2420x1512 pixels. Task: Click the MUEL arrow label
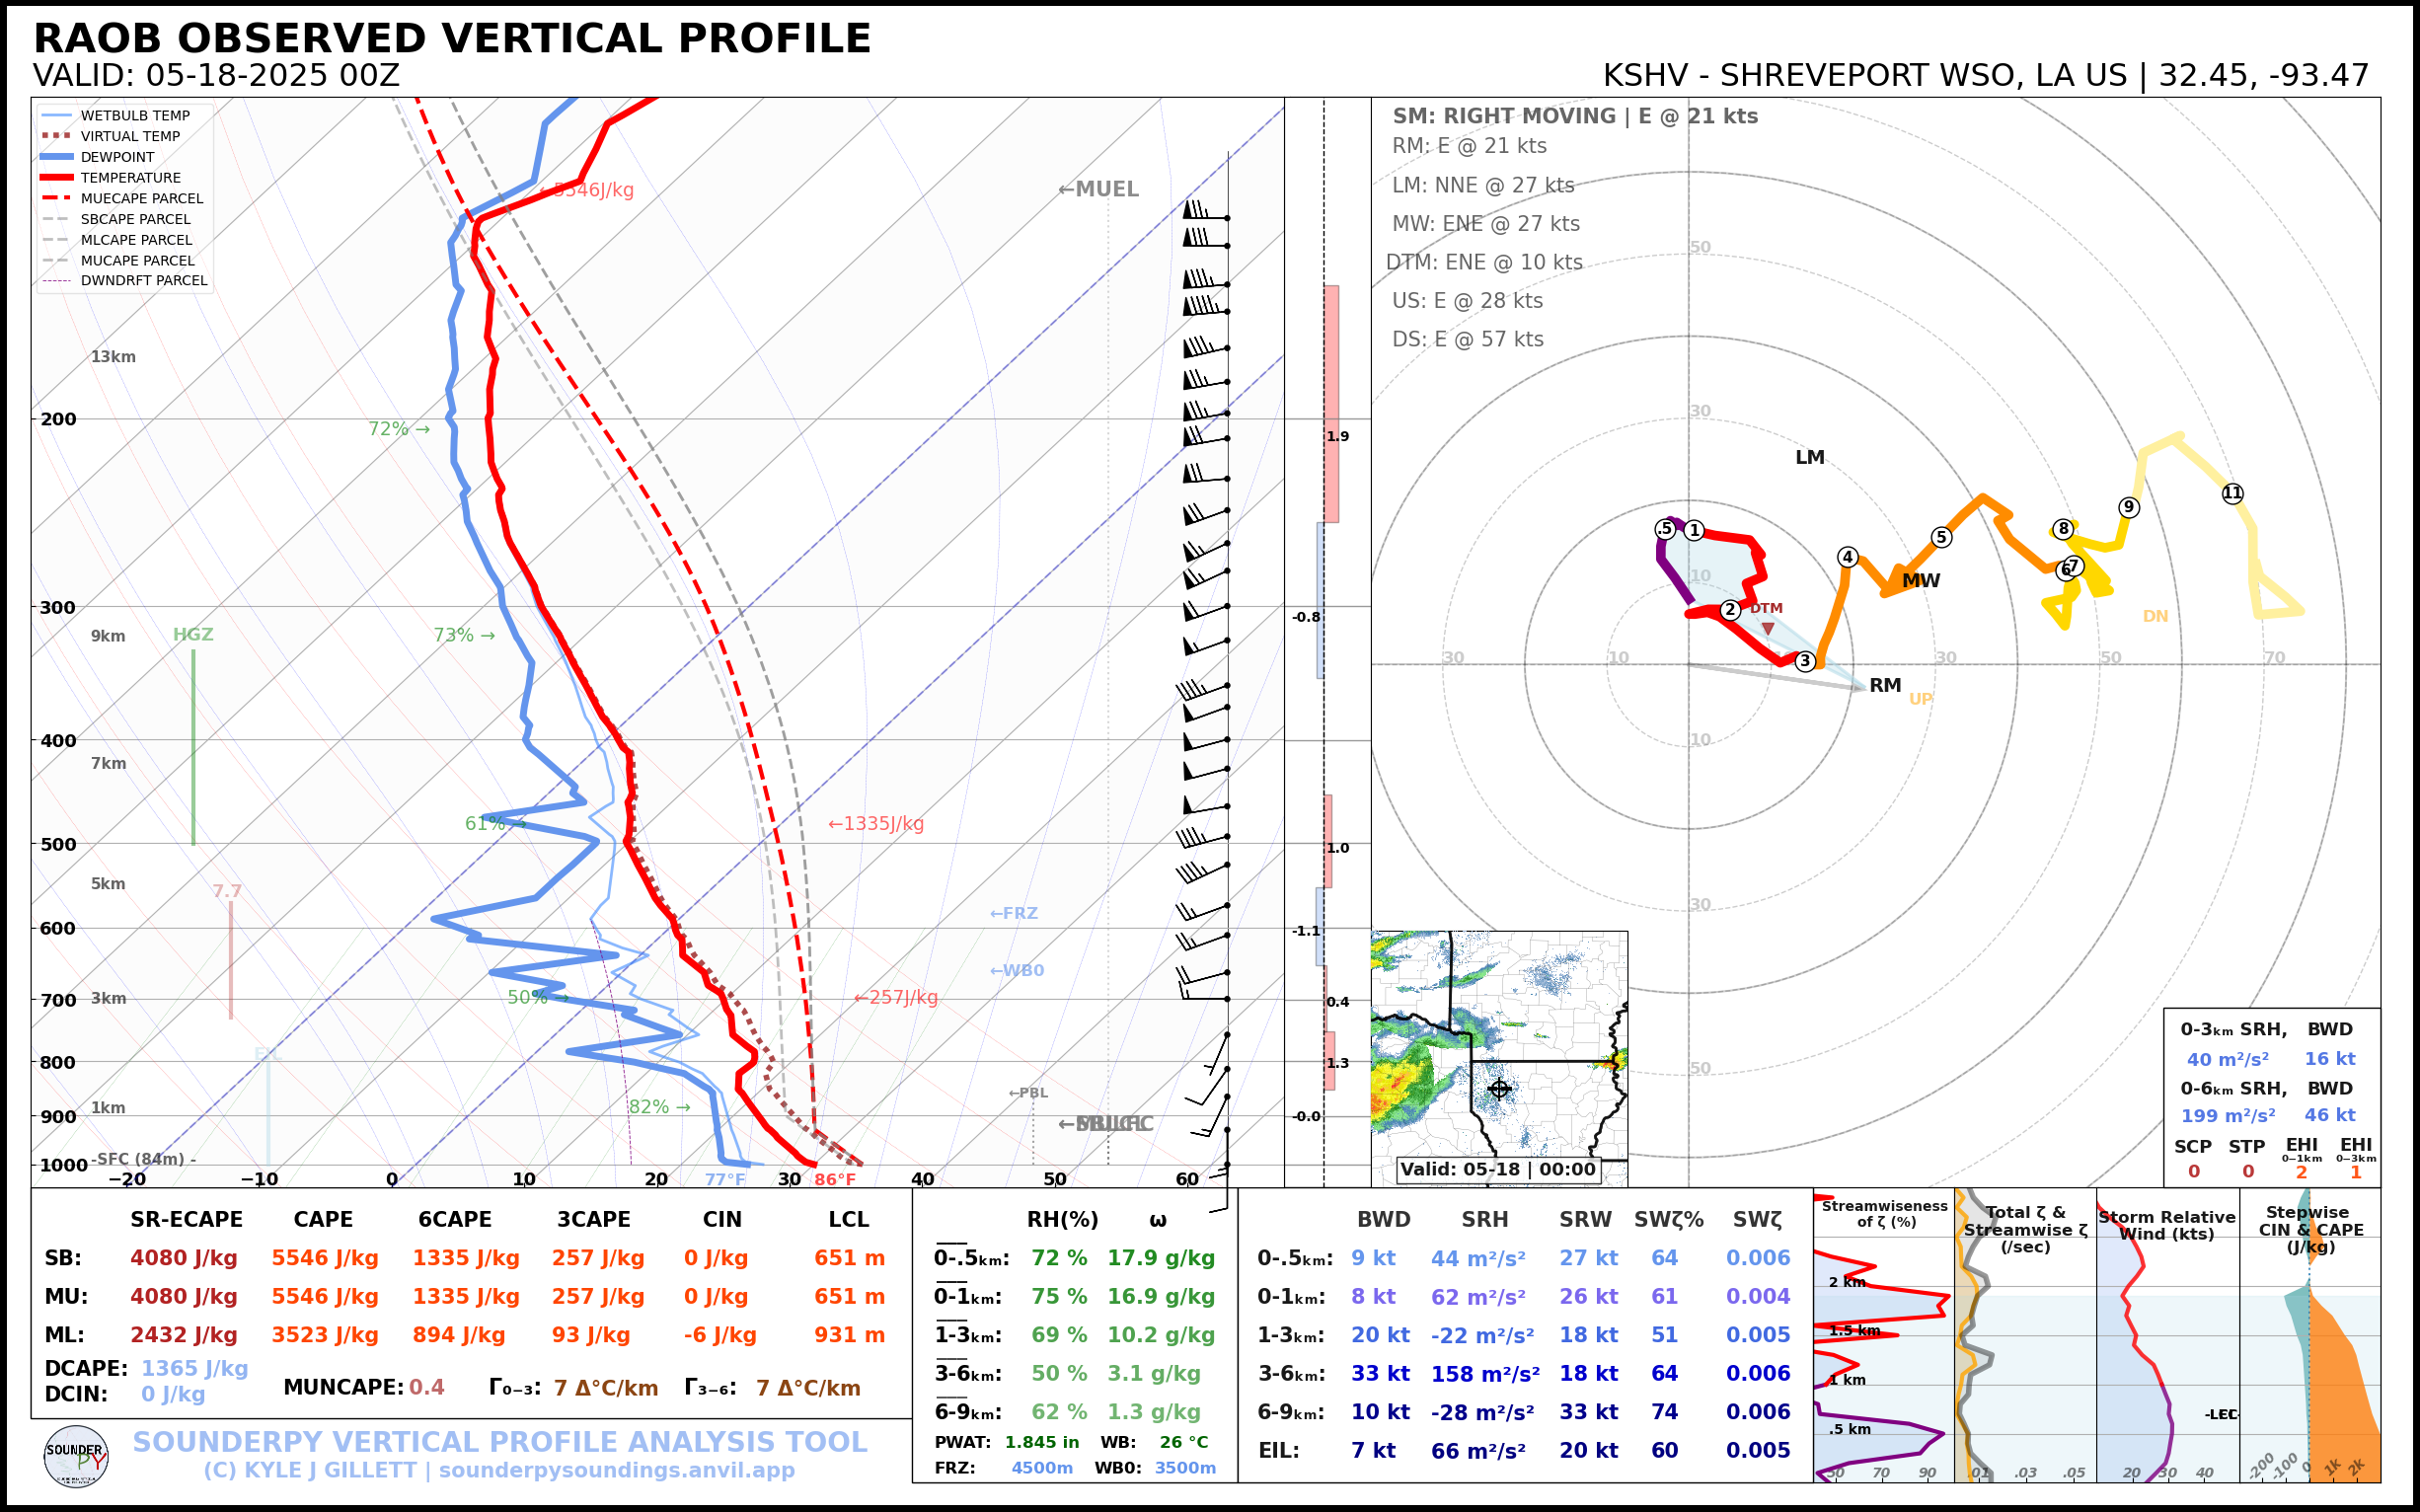[x=1098, y=189]
